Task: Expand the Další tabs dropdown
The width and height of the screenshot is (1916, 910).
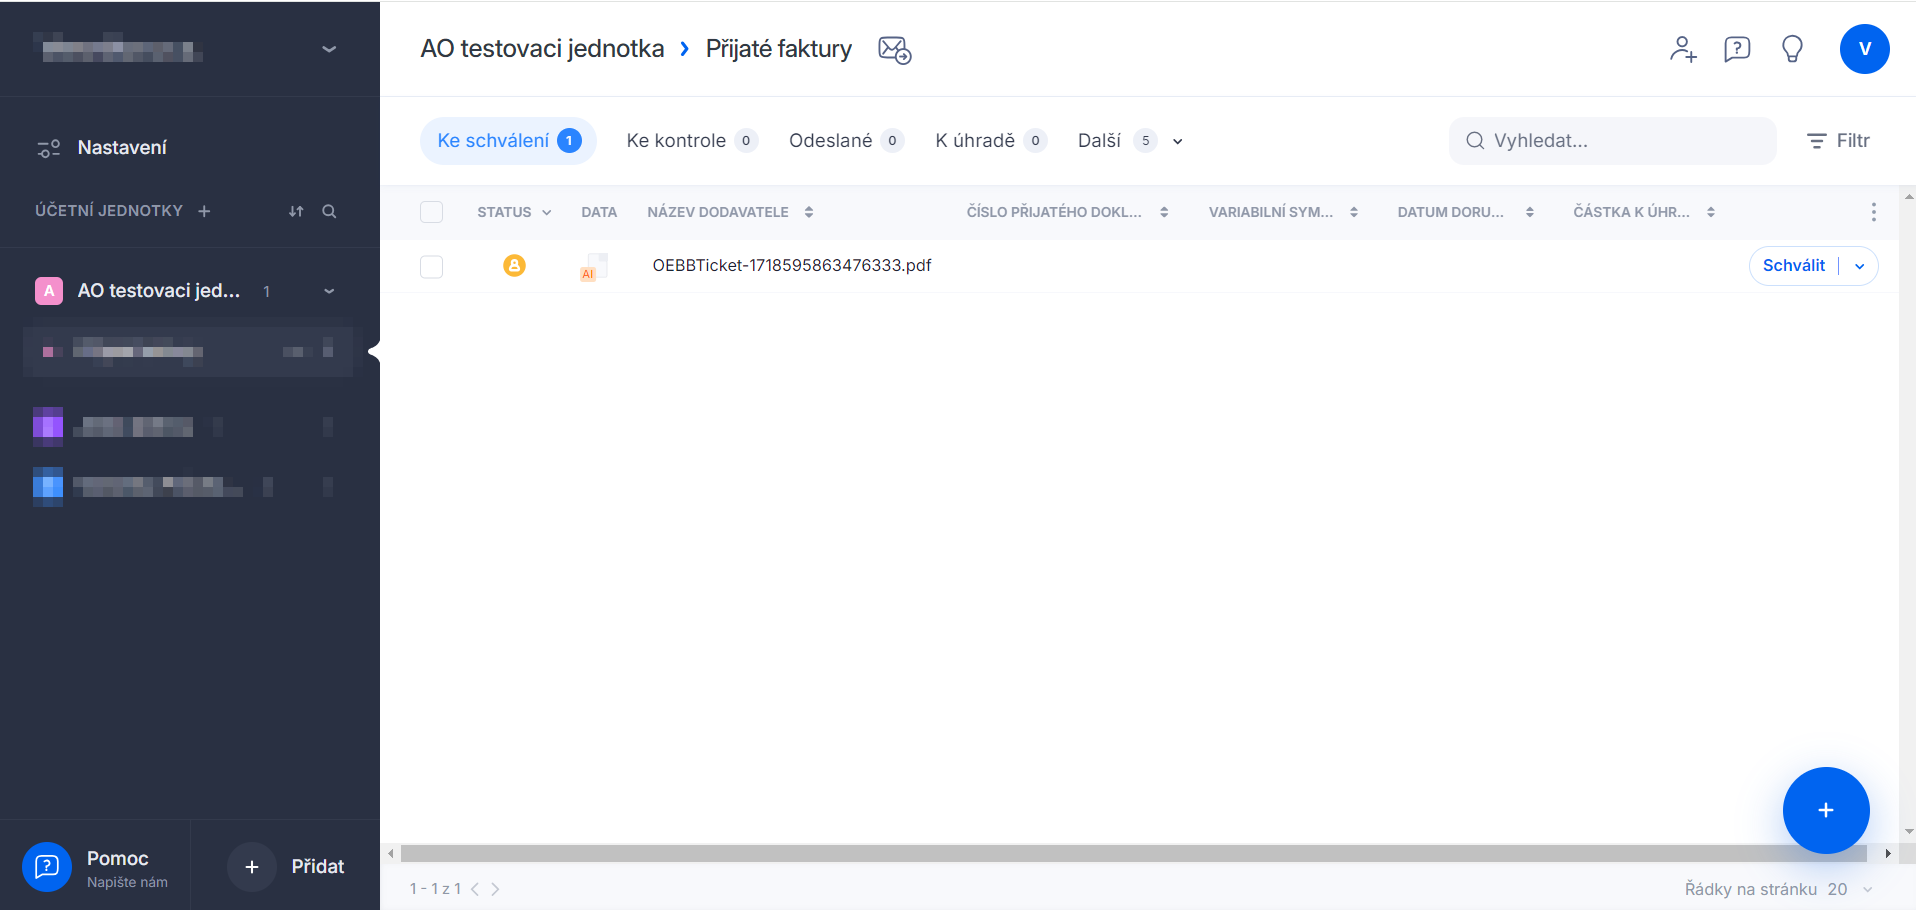Action: point(1177,141)
